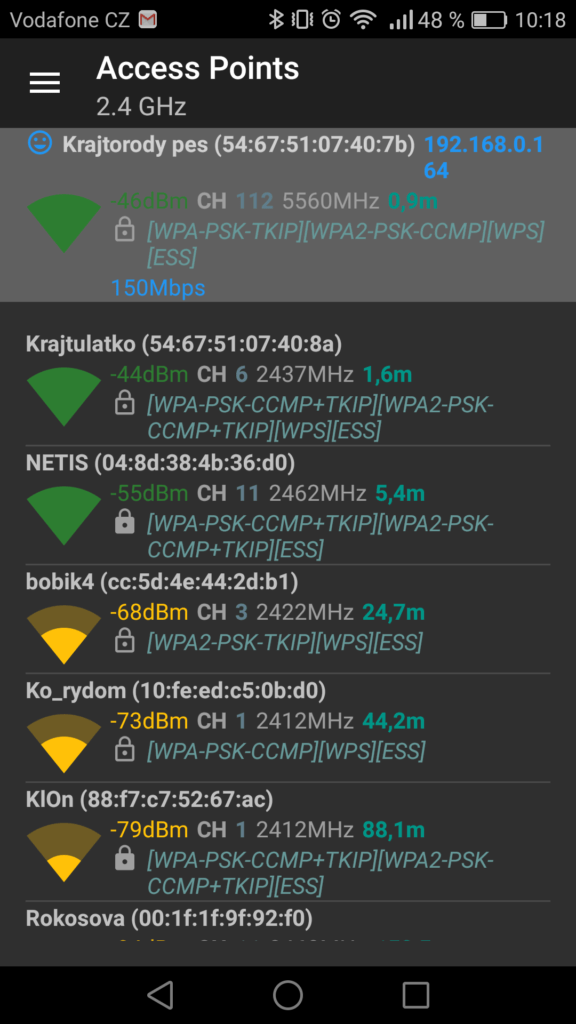Tap the 150Mbps link speed text
This screenshot has width=576, height=1024.
158,287
